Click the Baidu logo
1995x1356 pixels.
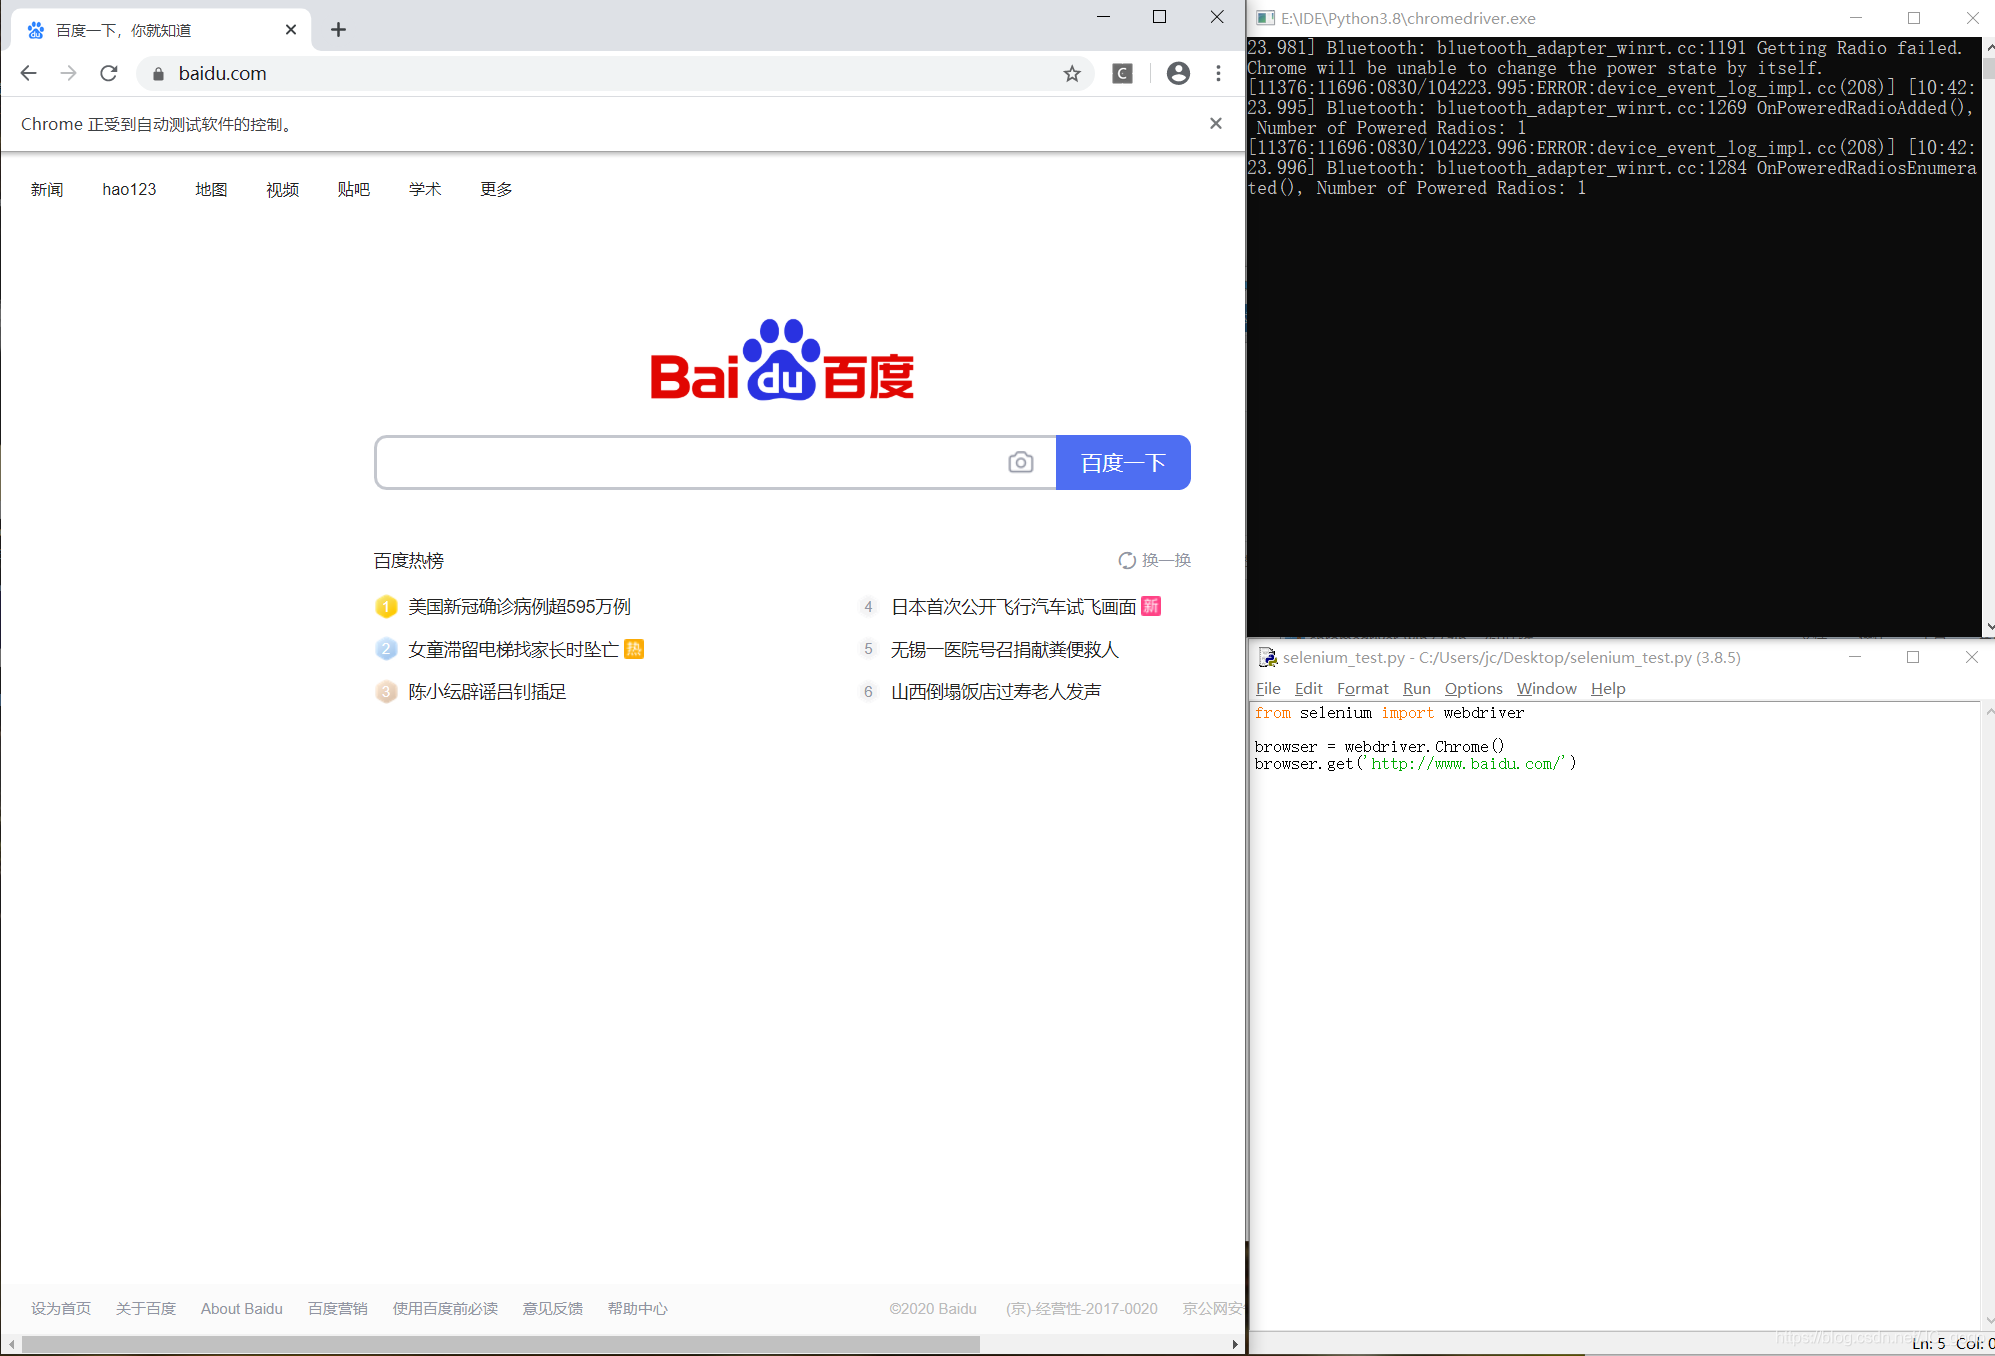coord(782,359)
